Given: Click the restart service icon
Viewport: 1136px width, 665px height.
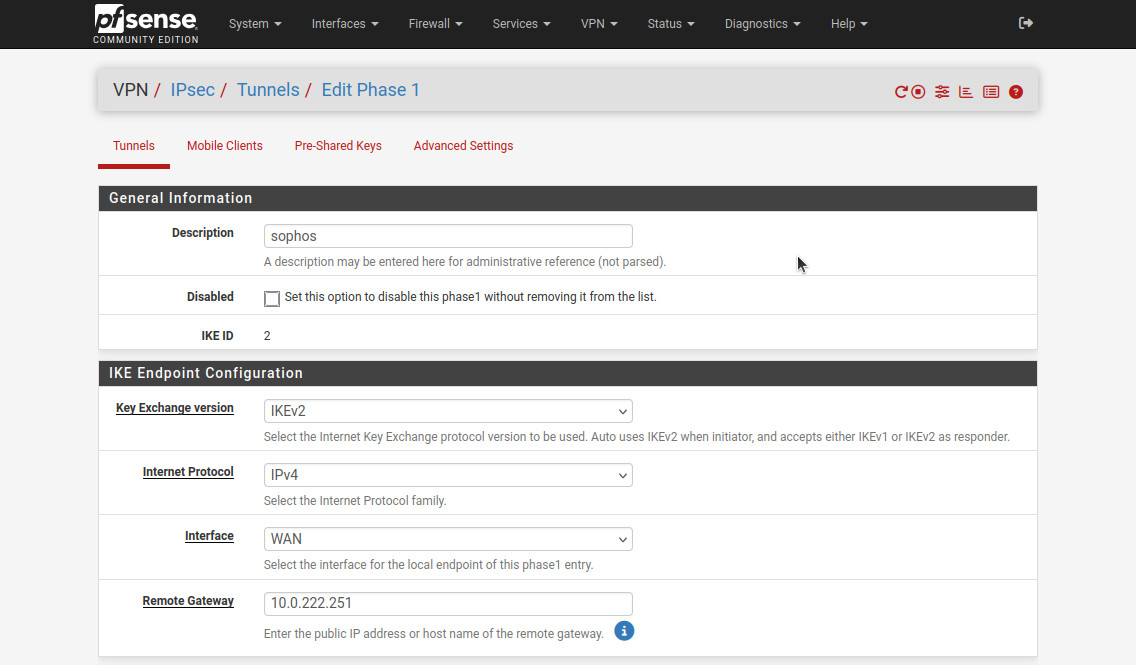Looking at the screenshot, I should pos(901,92).
